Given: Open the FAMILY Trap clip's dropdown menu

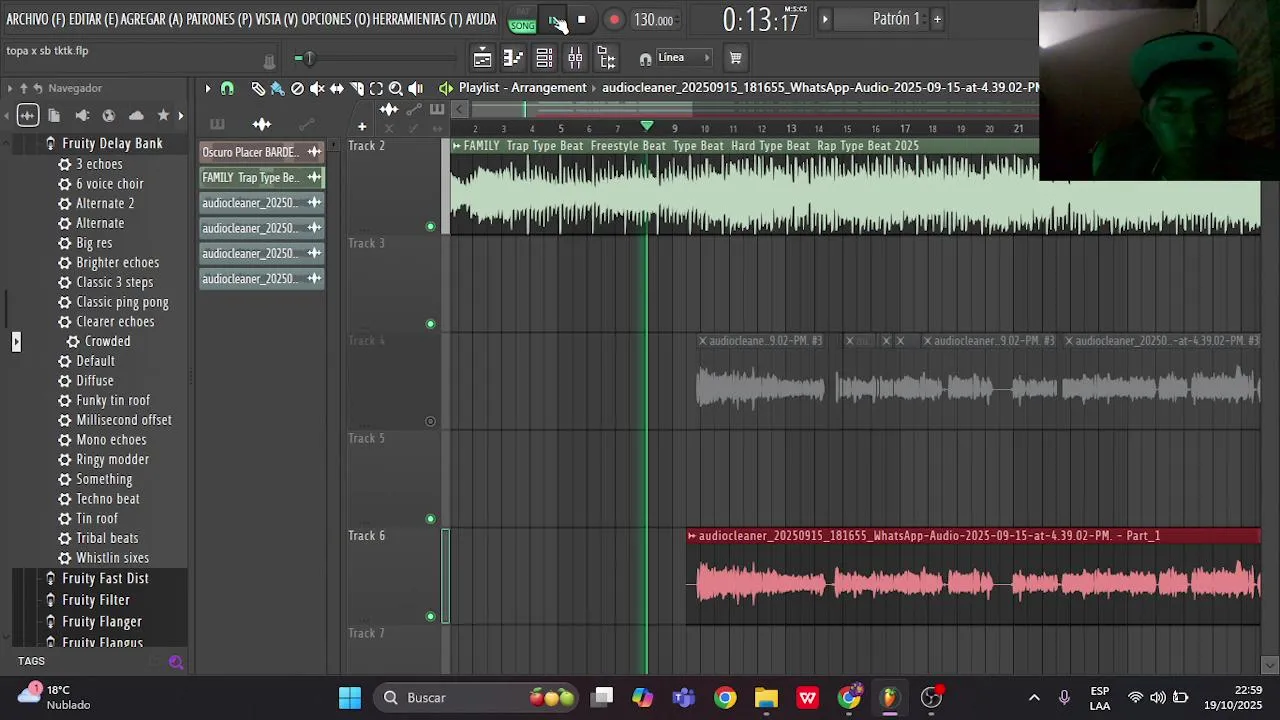Looking at the screenshot, I should [x=455, y=146].
